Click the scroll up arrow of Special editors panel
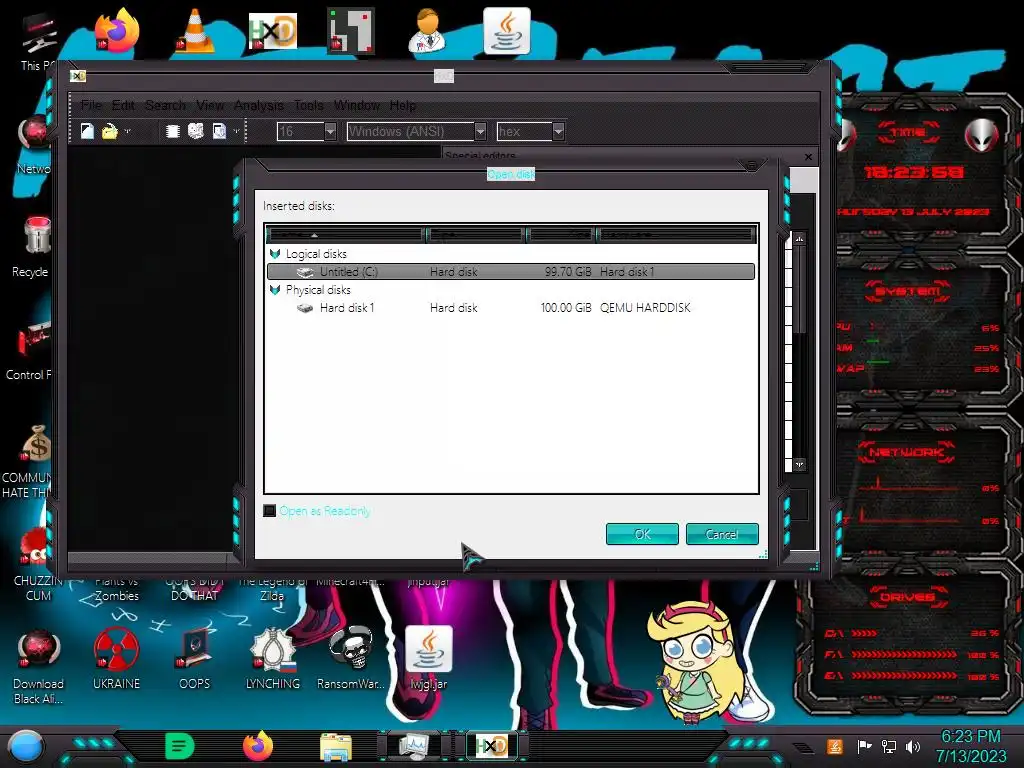The image size is (1024, 768). tap(799, 239)
